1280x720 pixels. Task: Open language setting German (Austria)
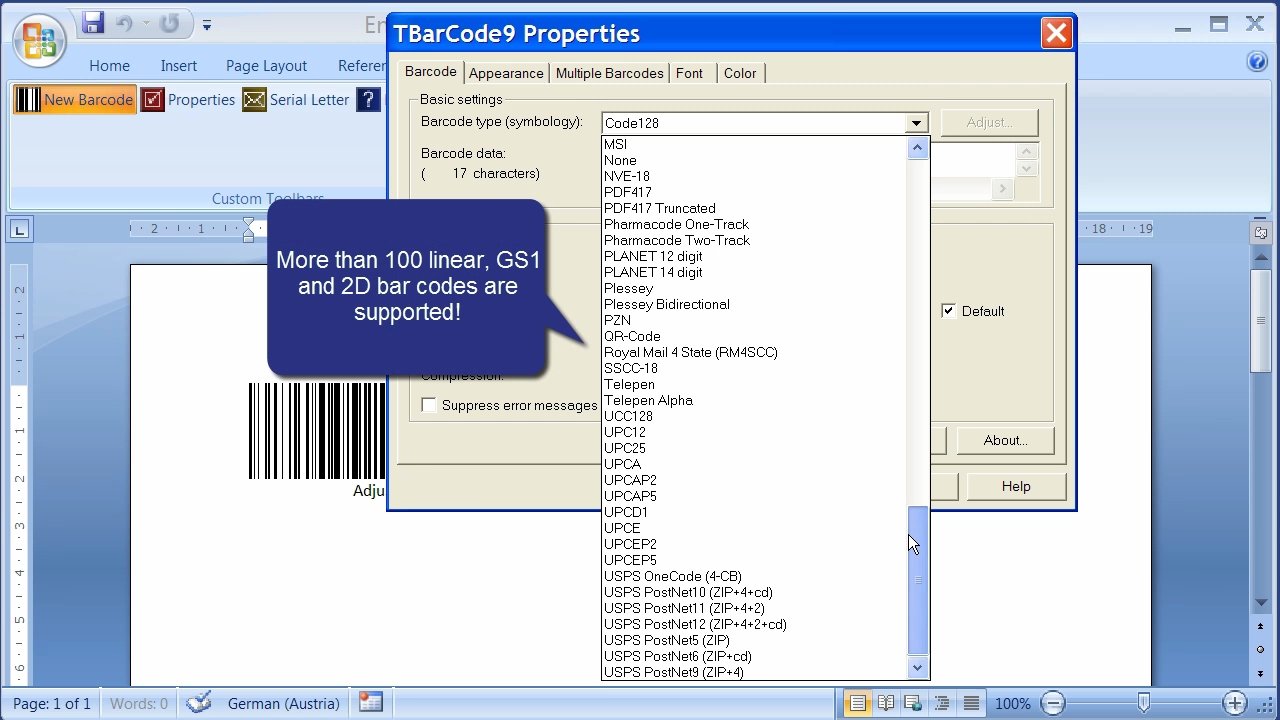(x=284, y=703)
